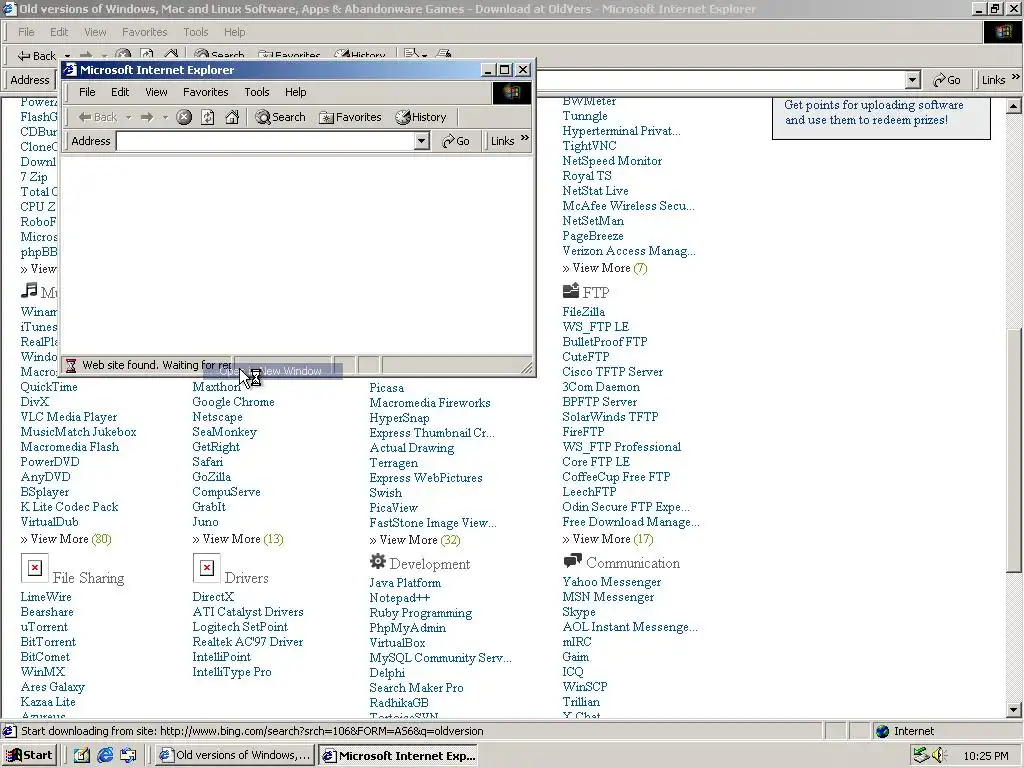
Task: Open Favorites menu in front IE window
Action: click(x=206, y=92)
